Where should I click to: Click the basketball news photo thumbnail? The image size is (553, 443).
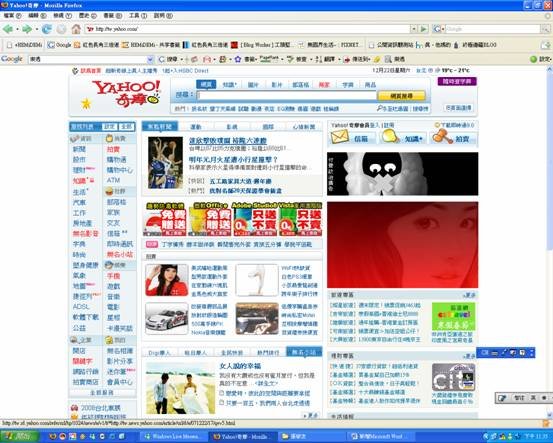[x=165, y=163]
